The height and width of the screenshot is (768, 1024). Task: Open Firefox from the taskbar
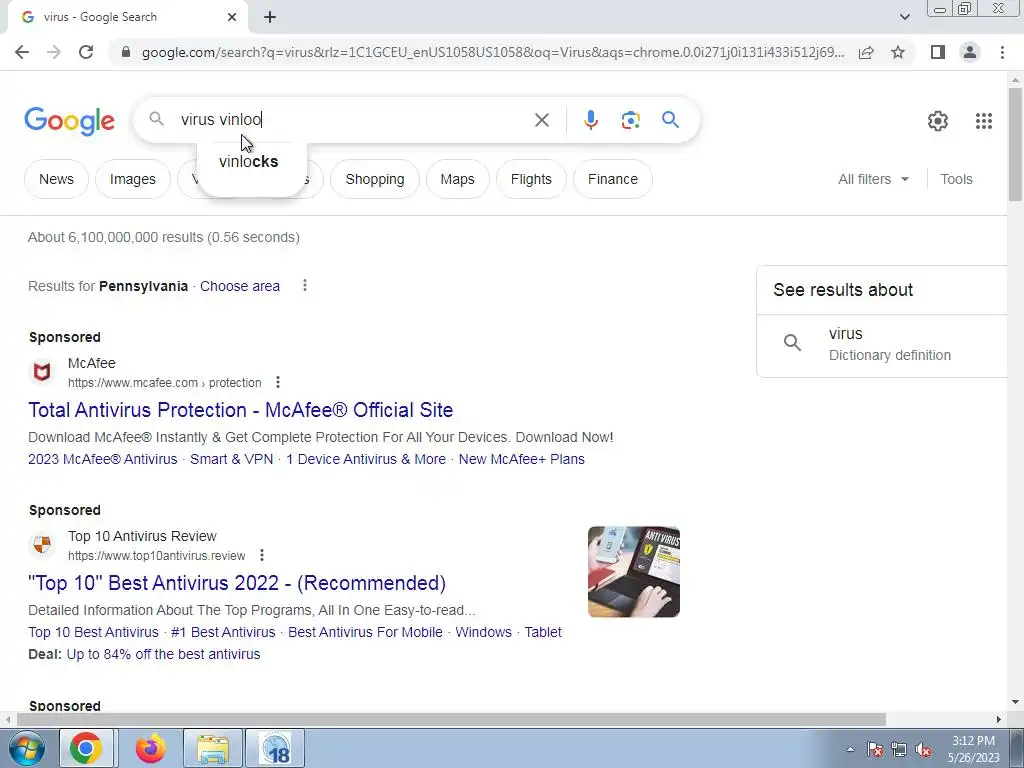(150, 748)
